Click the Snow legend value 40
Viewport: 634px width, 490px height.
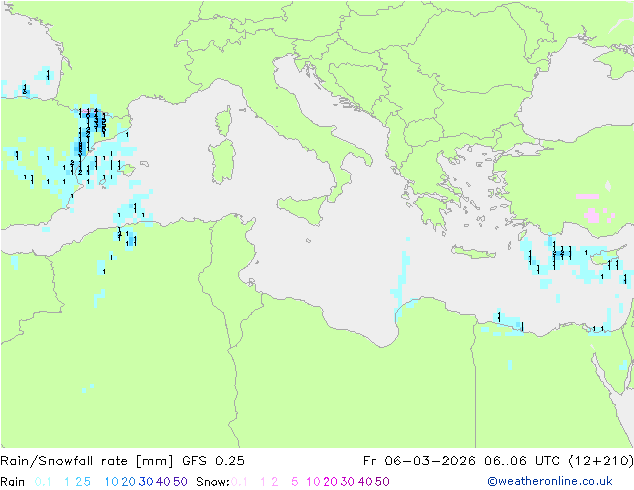(x=365, y=482)
